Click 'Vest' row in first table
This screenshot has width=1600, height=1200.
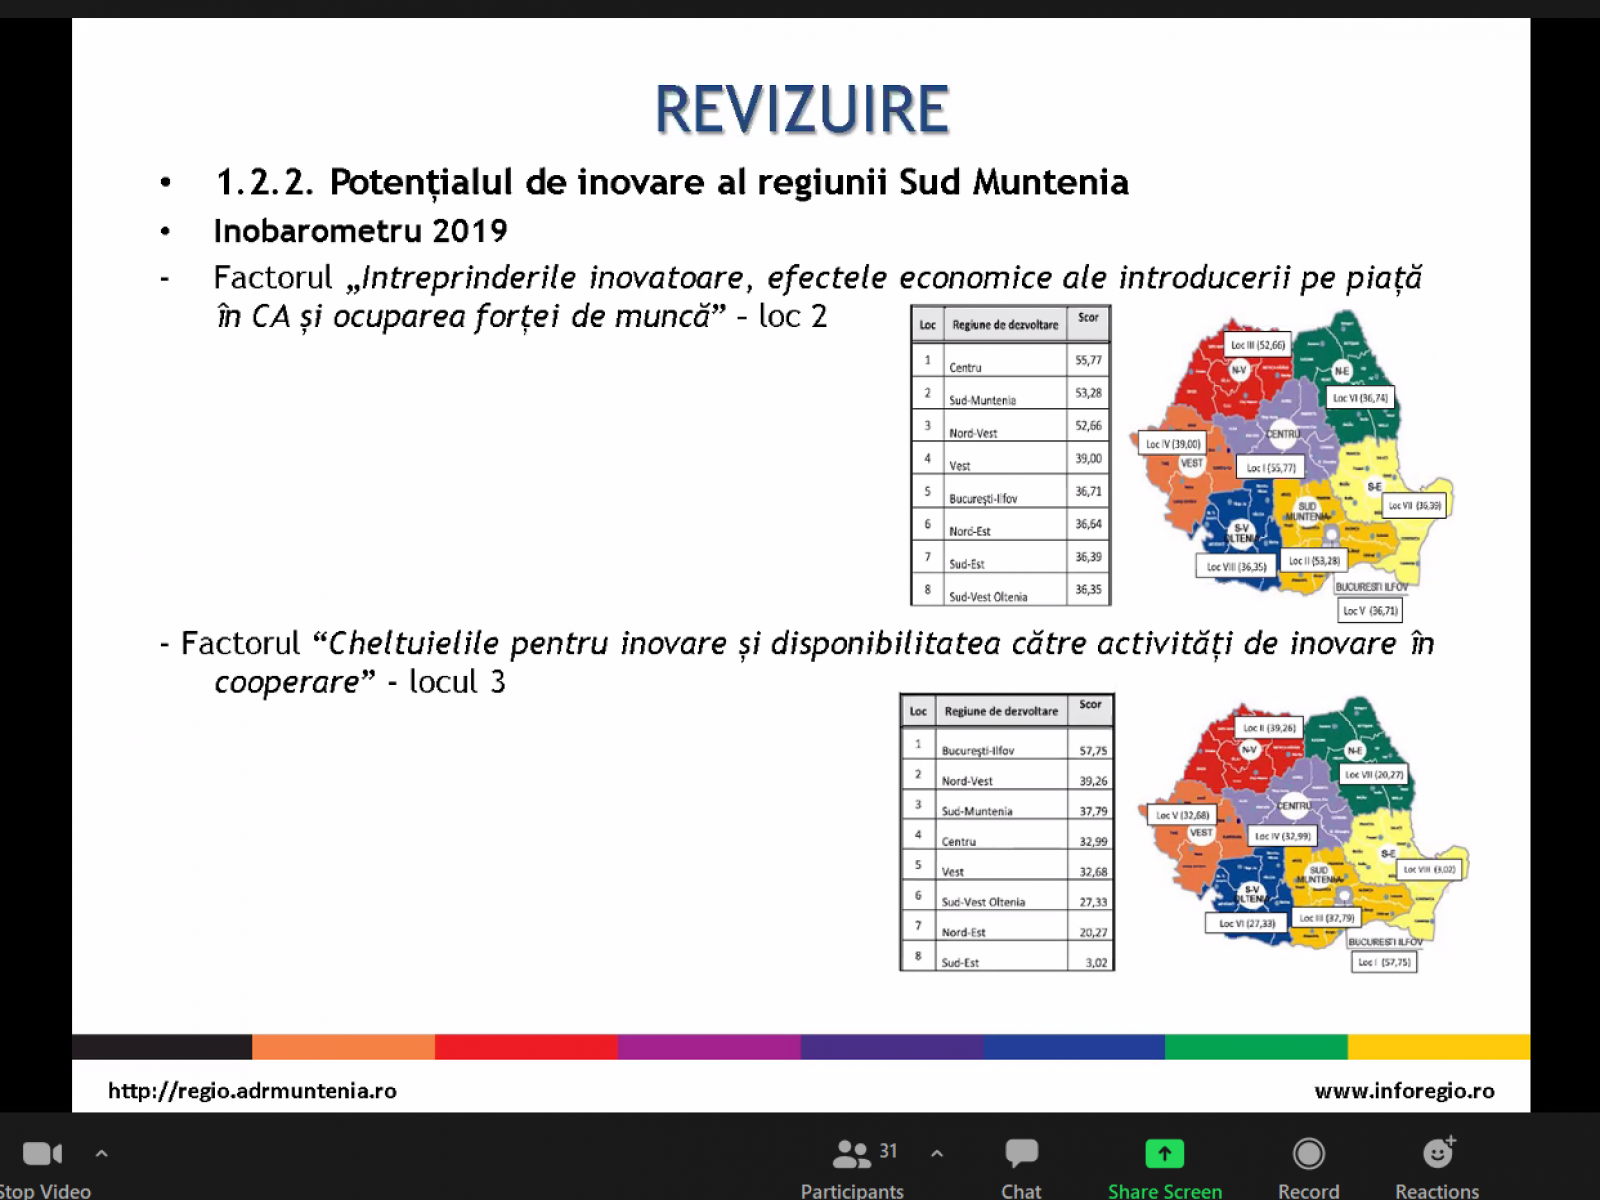pos(1010,458)
